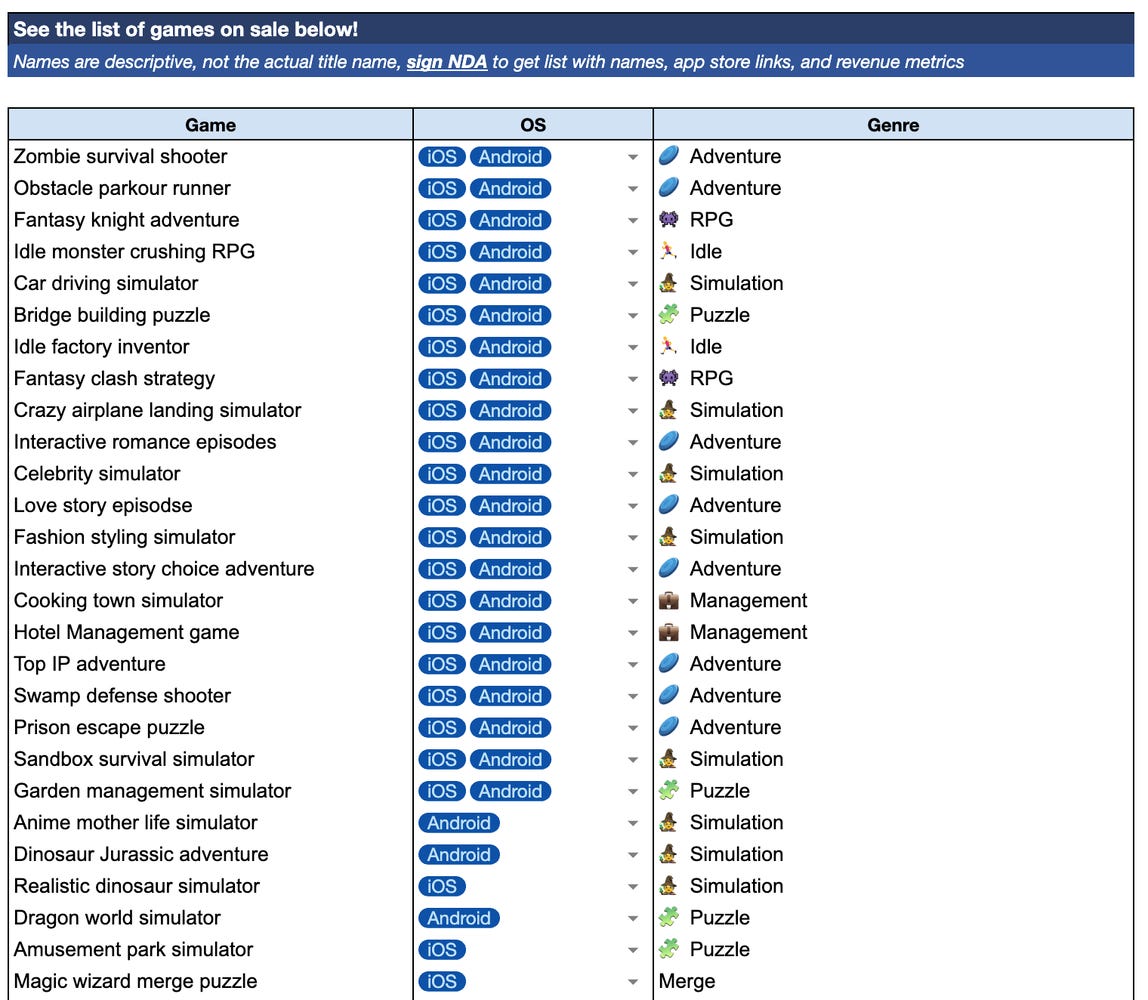Click Adventure icon in Zombie survival shooter row
The height and width of the screenshot is (1000, 1148).
[x=668, y=156]
